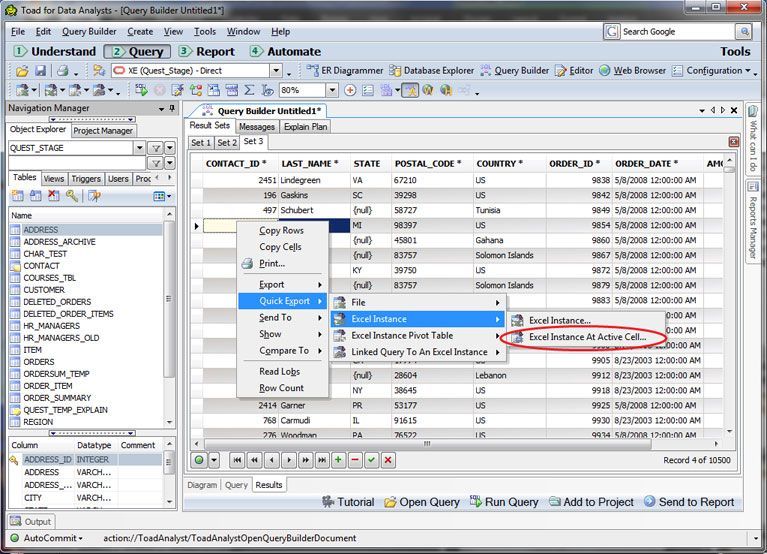
Task: Click the green plus add record button
Action: 338,460
